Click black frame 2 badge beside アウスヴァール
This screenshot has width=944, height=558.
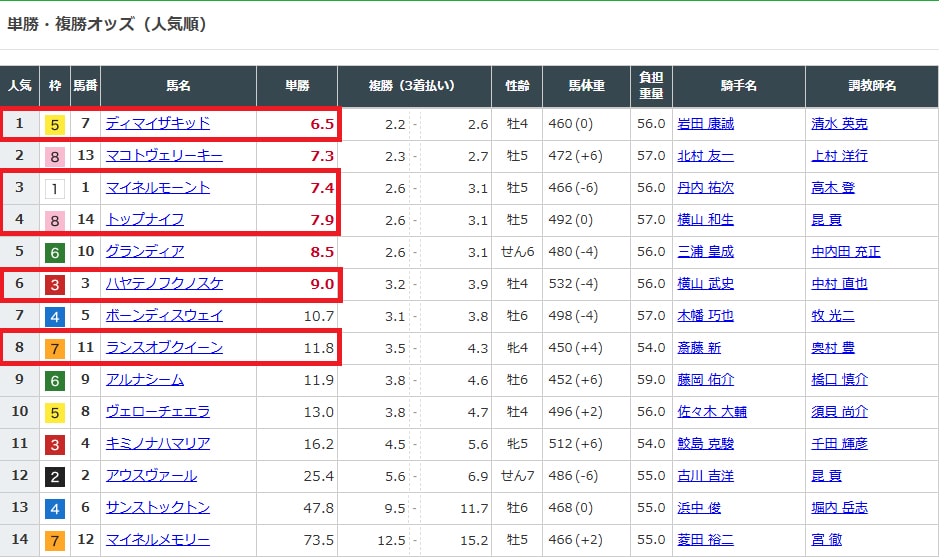point(55,476)
